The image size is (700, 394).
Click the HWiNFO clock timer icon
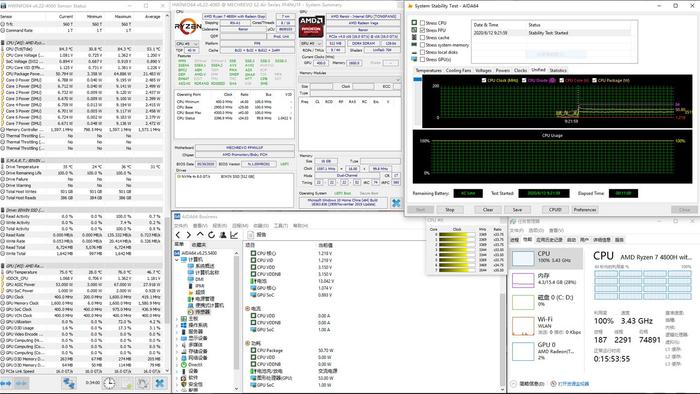(x=109, y=383)
